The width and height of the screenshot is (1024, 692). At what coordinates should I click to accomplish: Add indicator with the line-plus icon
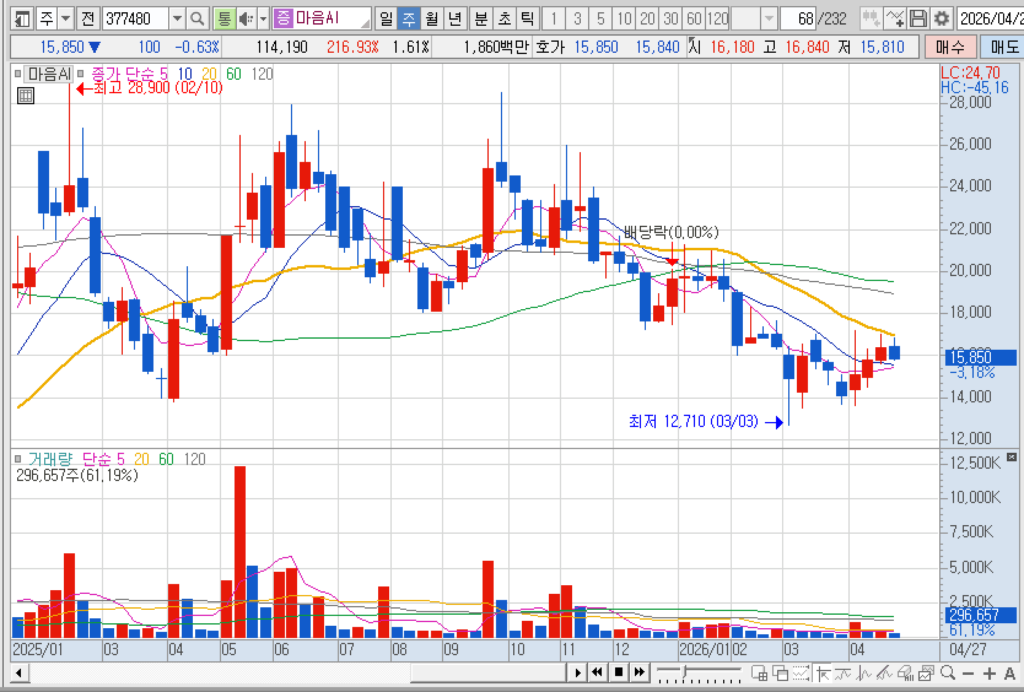[895, 18]
